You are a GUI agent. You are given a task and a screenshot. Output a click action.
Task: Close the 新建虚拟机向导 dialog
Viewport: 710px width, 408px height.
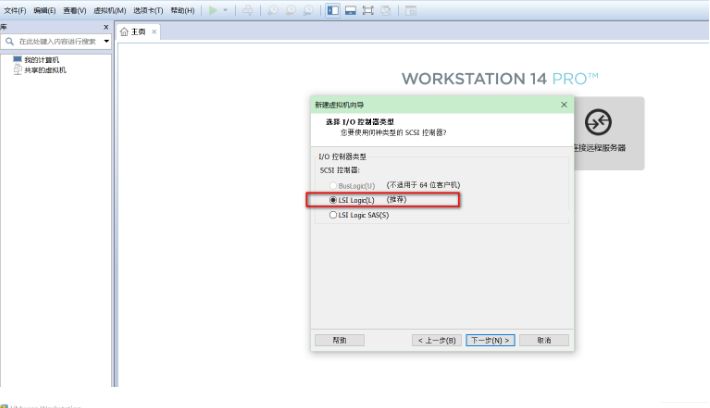pyautogui.click(x=564, y=105)
